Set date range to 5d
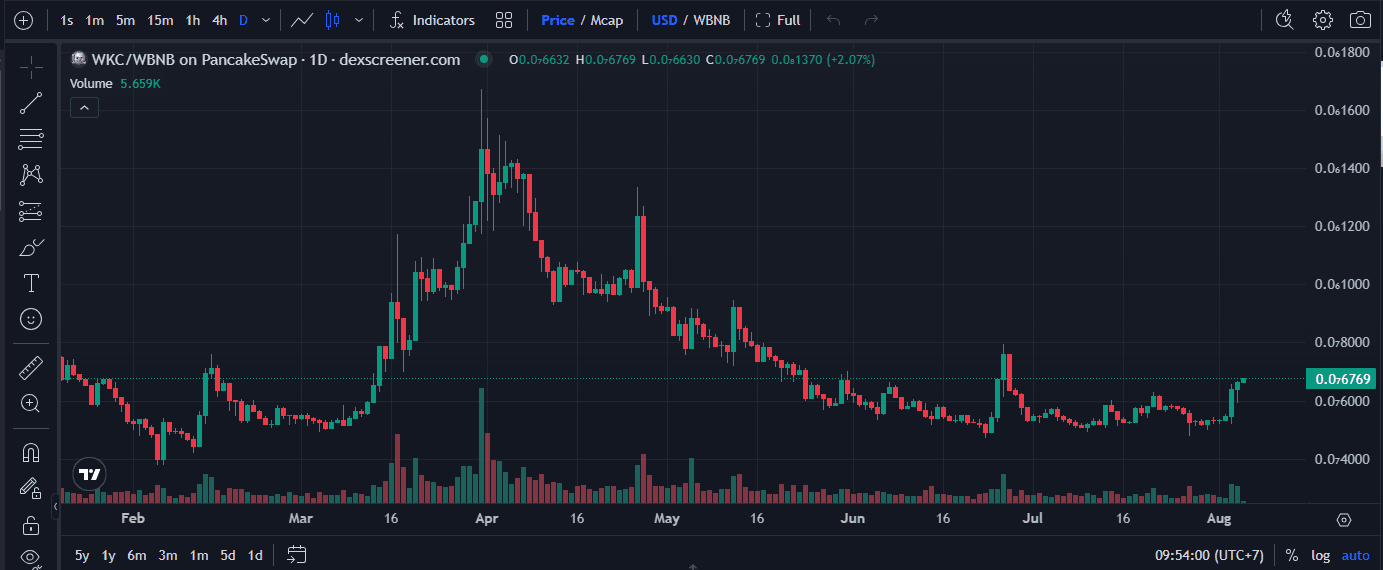 tap(228, 555)
